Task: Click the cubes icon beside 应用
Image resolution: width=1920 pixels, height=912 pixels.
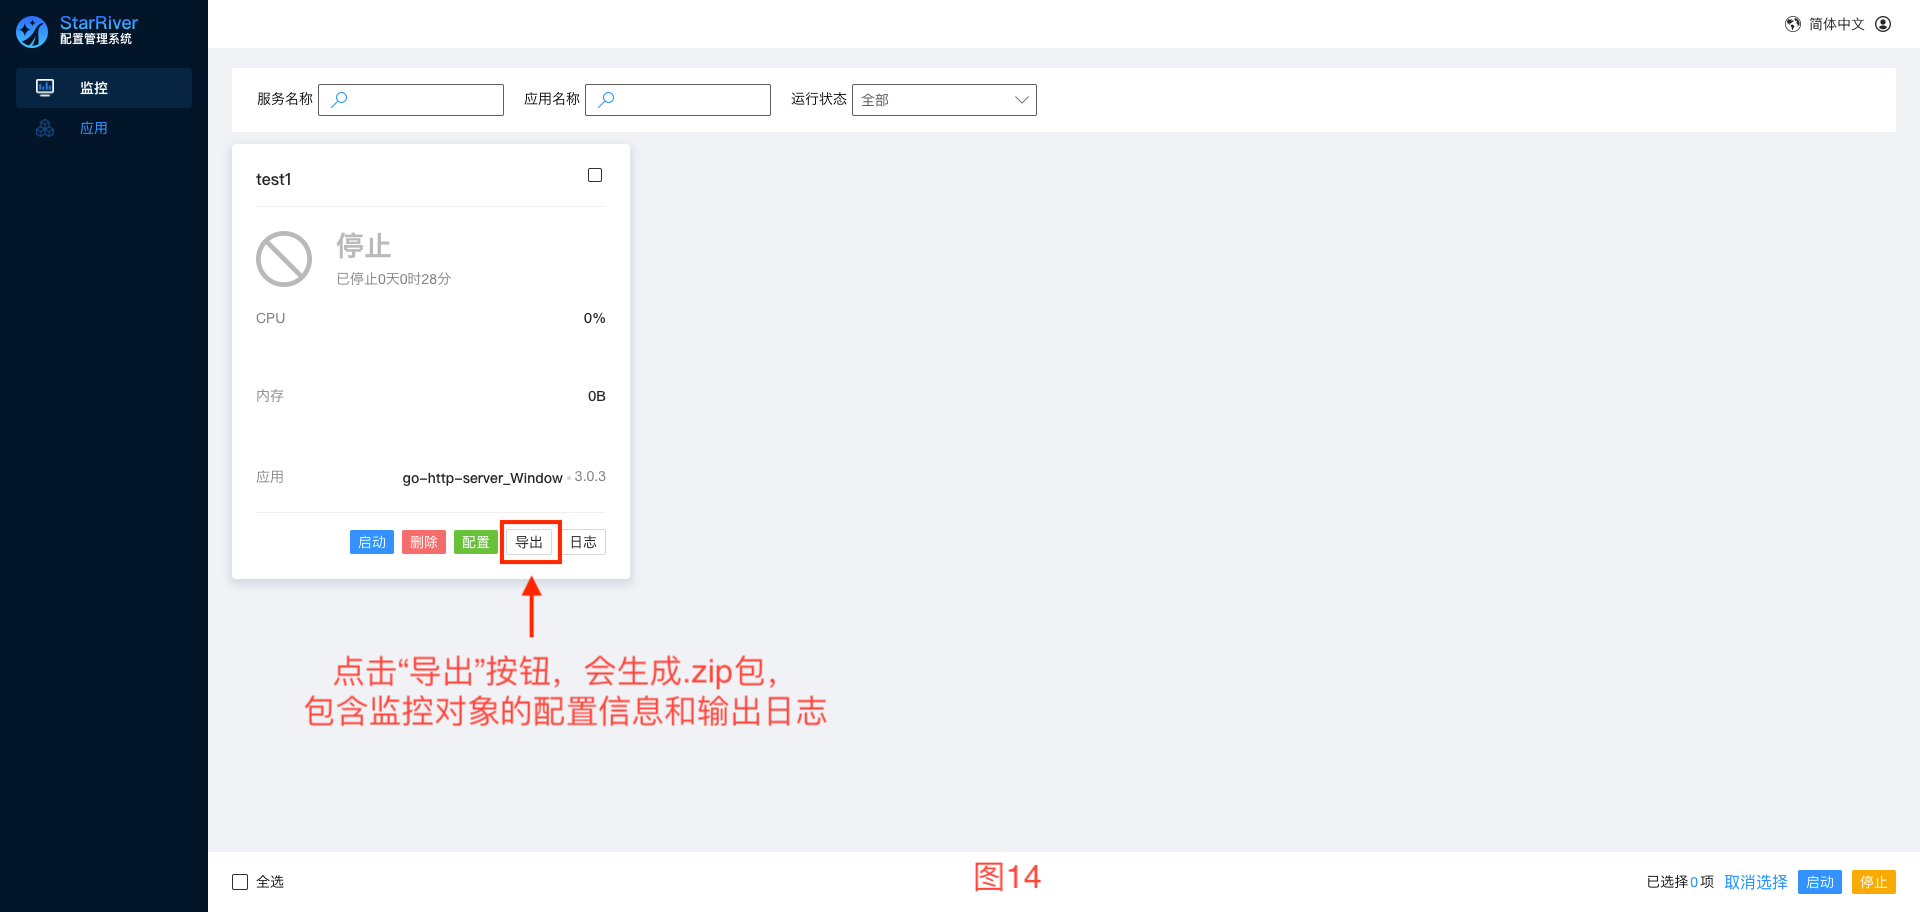Action: coord(45,128)
